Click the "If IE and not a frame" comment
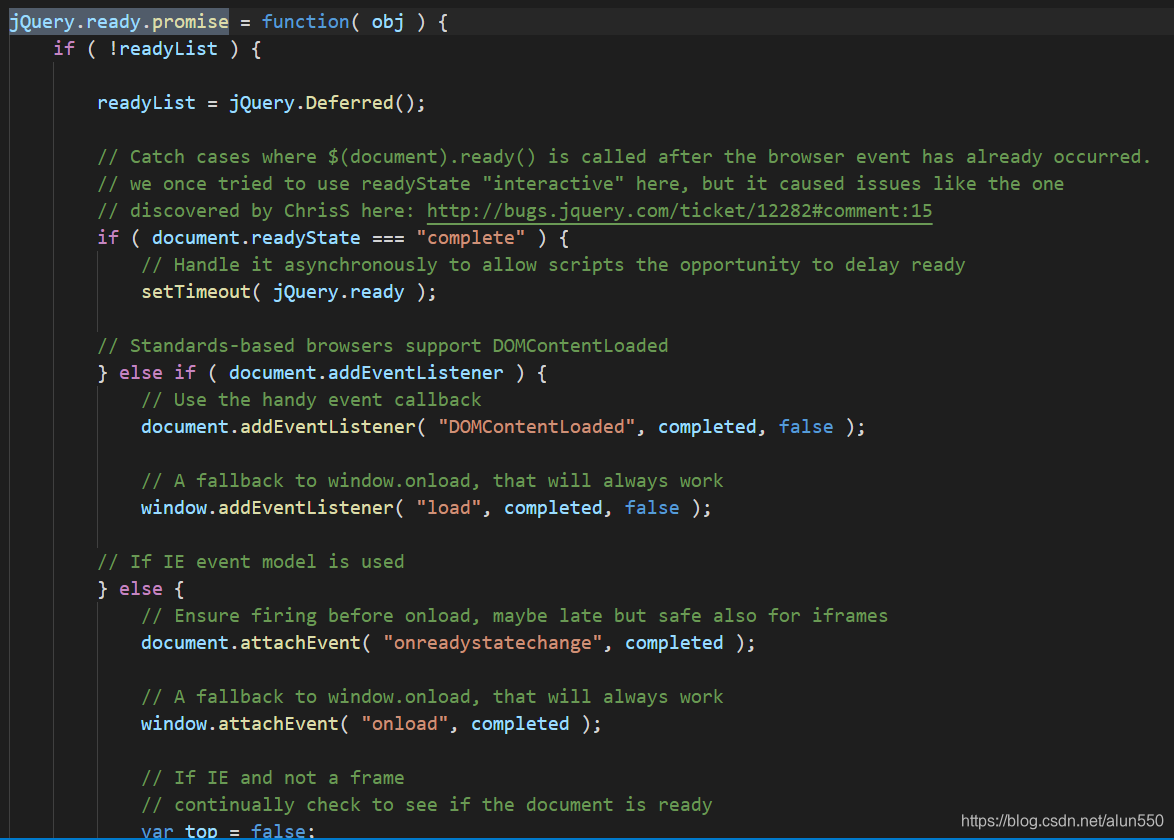1174x840 pixels. click(273, 778)
